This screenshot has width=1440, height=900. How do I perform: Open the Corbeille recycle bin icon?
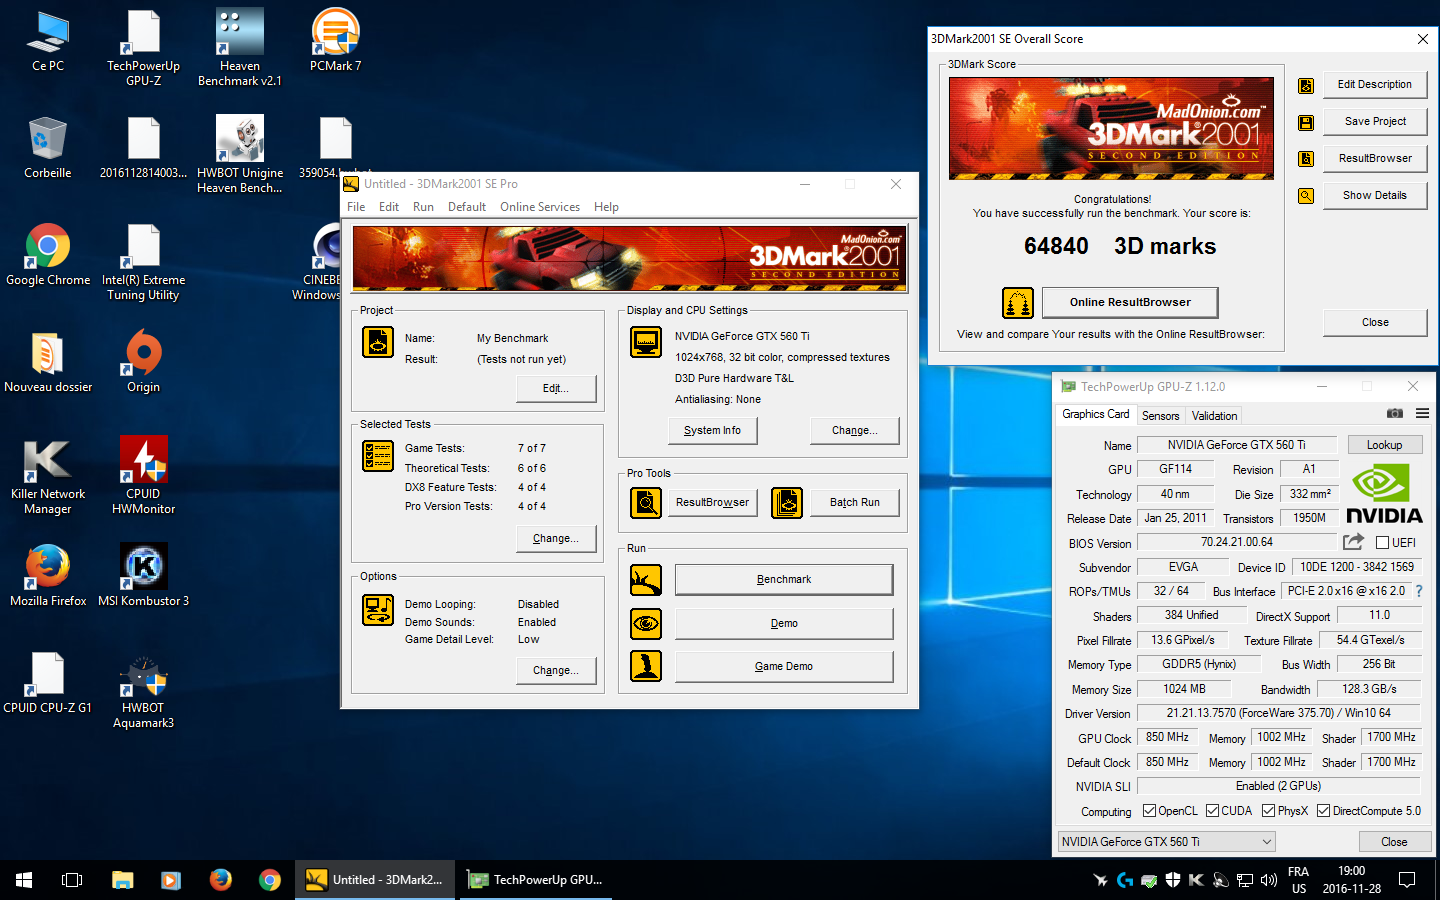coord(47,147)
